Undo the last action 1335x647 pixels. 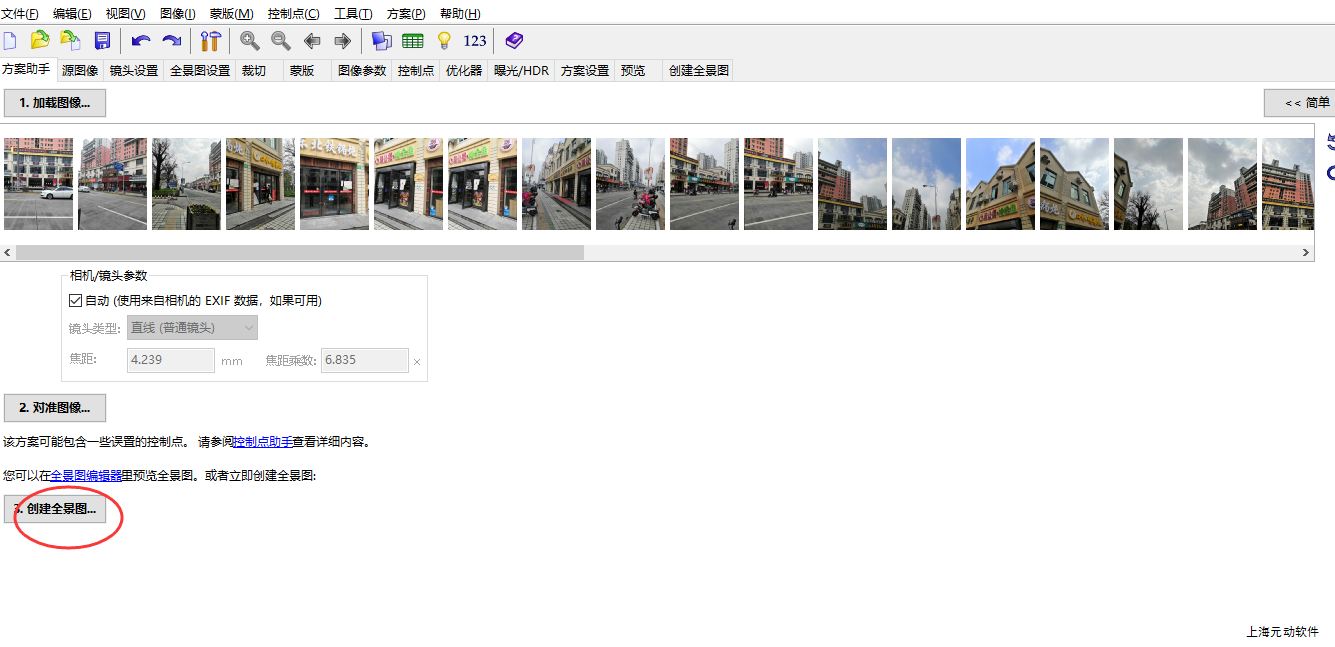pyautogui.click(x=141, y=41)
